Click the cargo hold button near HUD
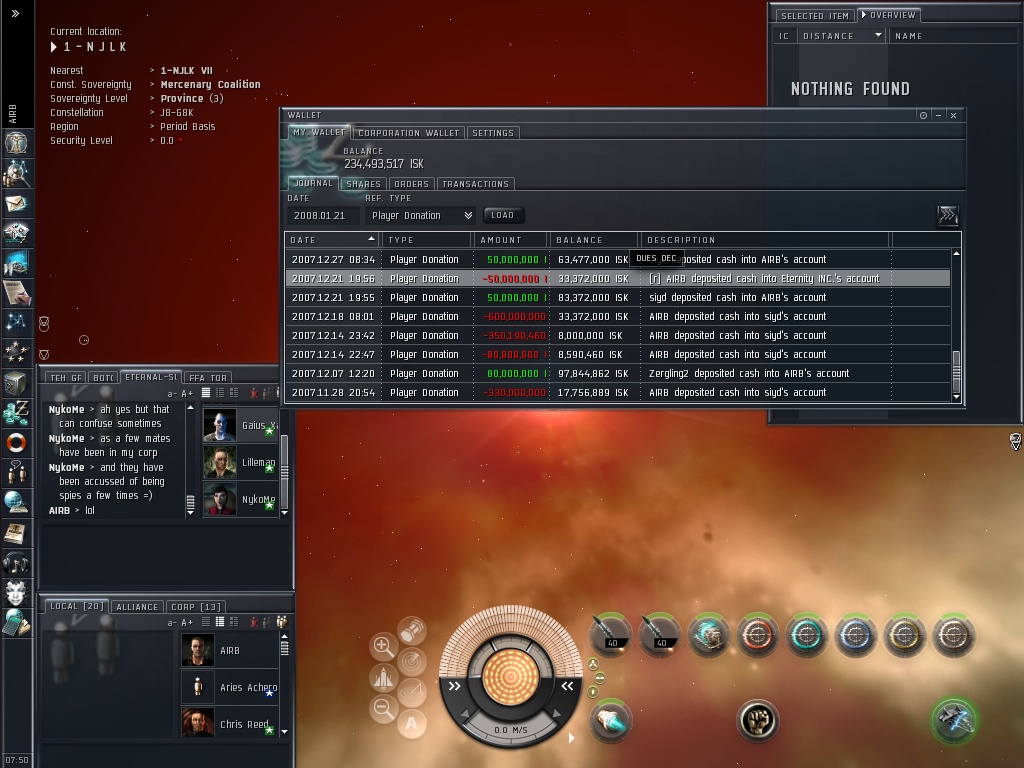This screenshot has height=768, width=1024. (x=411, y=632)
